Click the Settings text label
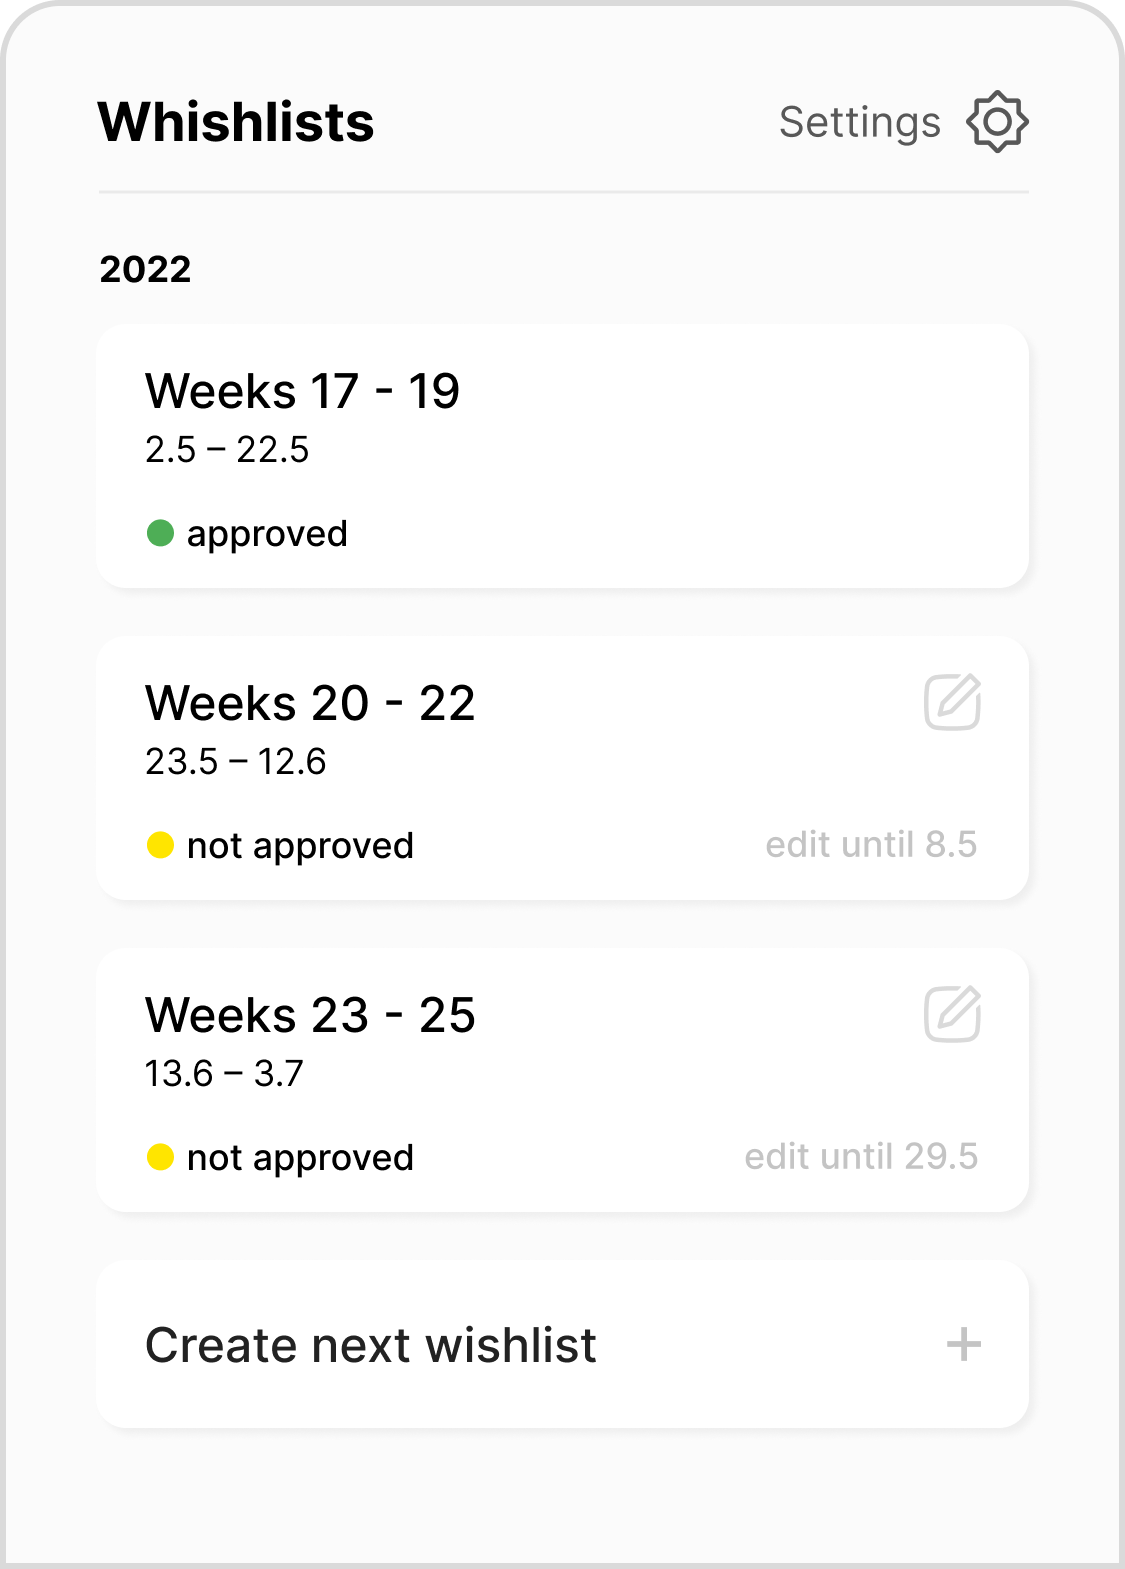This screenshot has height=1569, width=1125. tap(859, 123)
